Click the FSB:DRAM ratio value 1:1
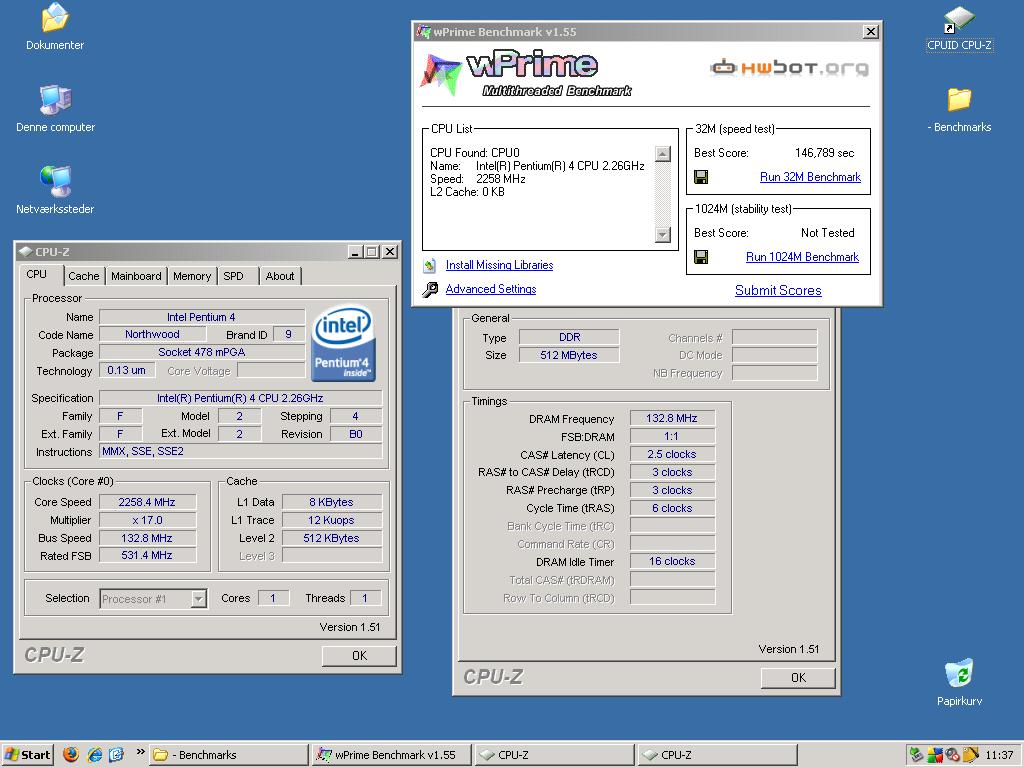 [672, 436]
